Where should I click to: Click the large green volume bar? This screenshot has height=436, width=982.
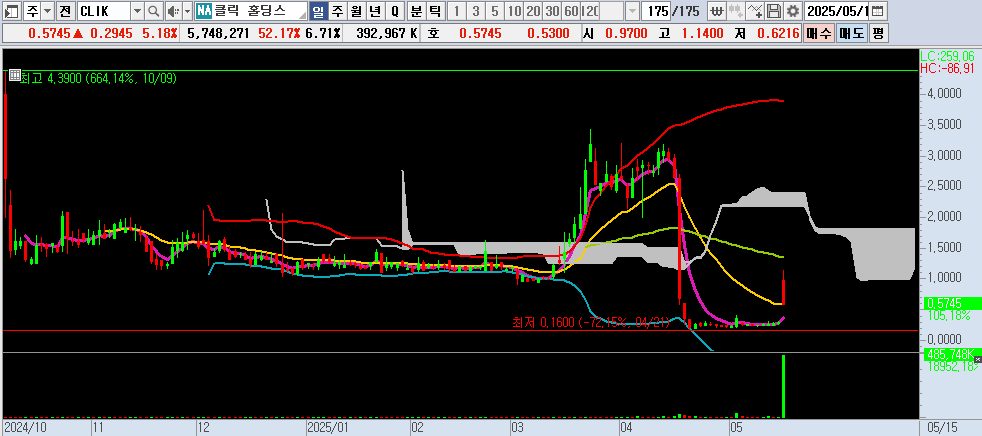coord(783,386)
